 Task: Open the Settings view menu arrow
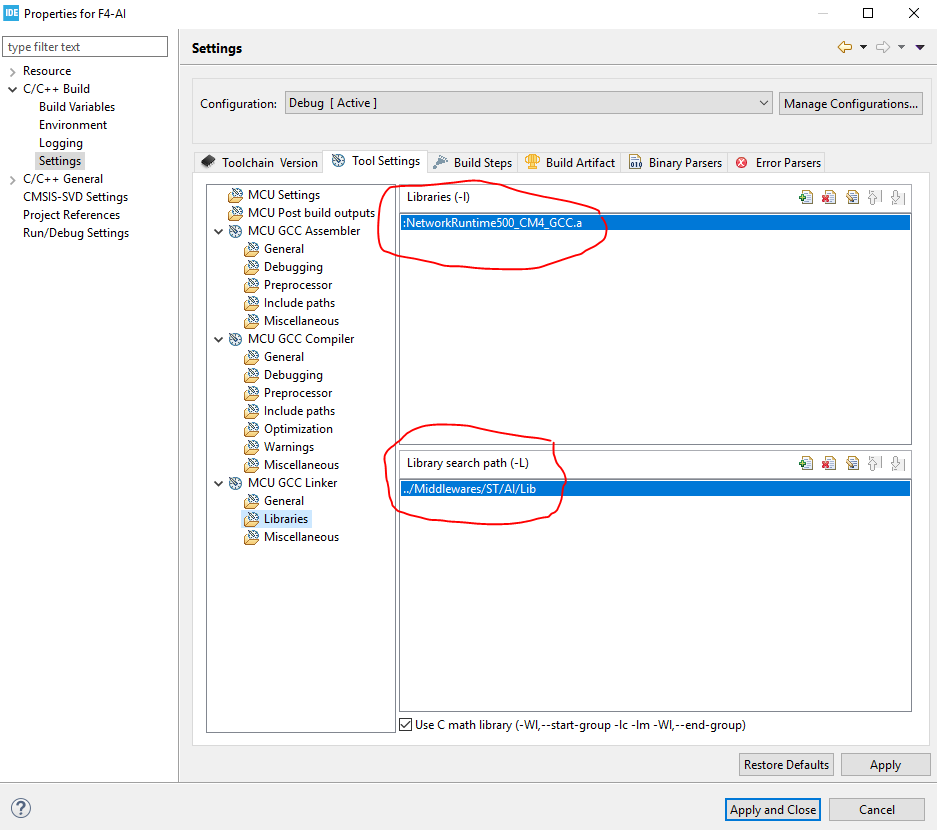coord(920,47)
